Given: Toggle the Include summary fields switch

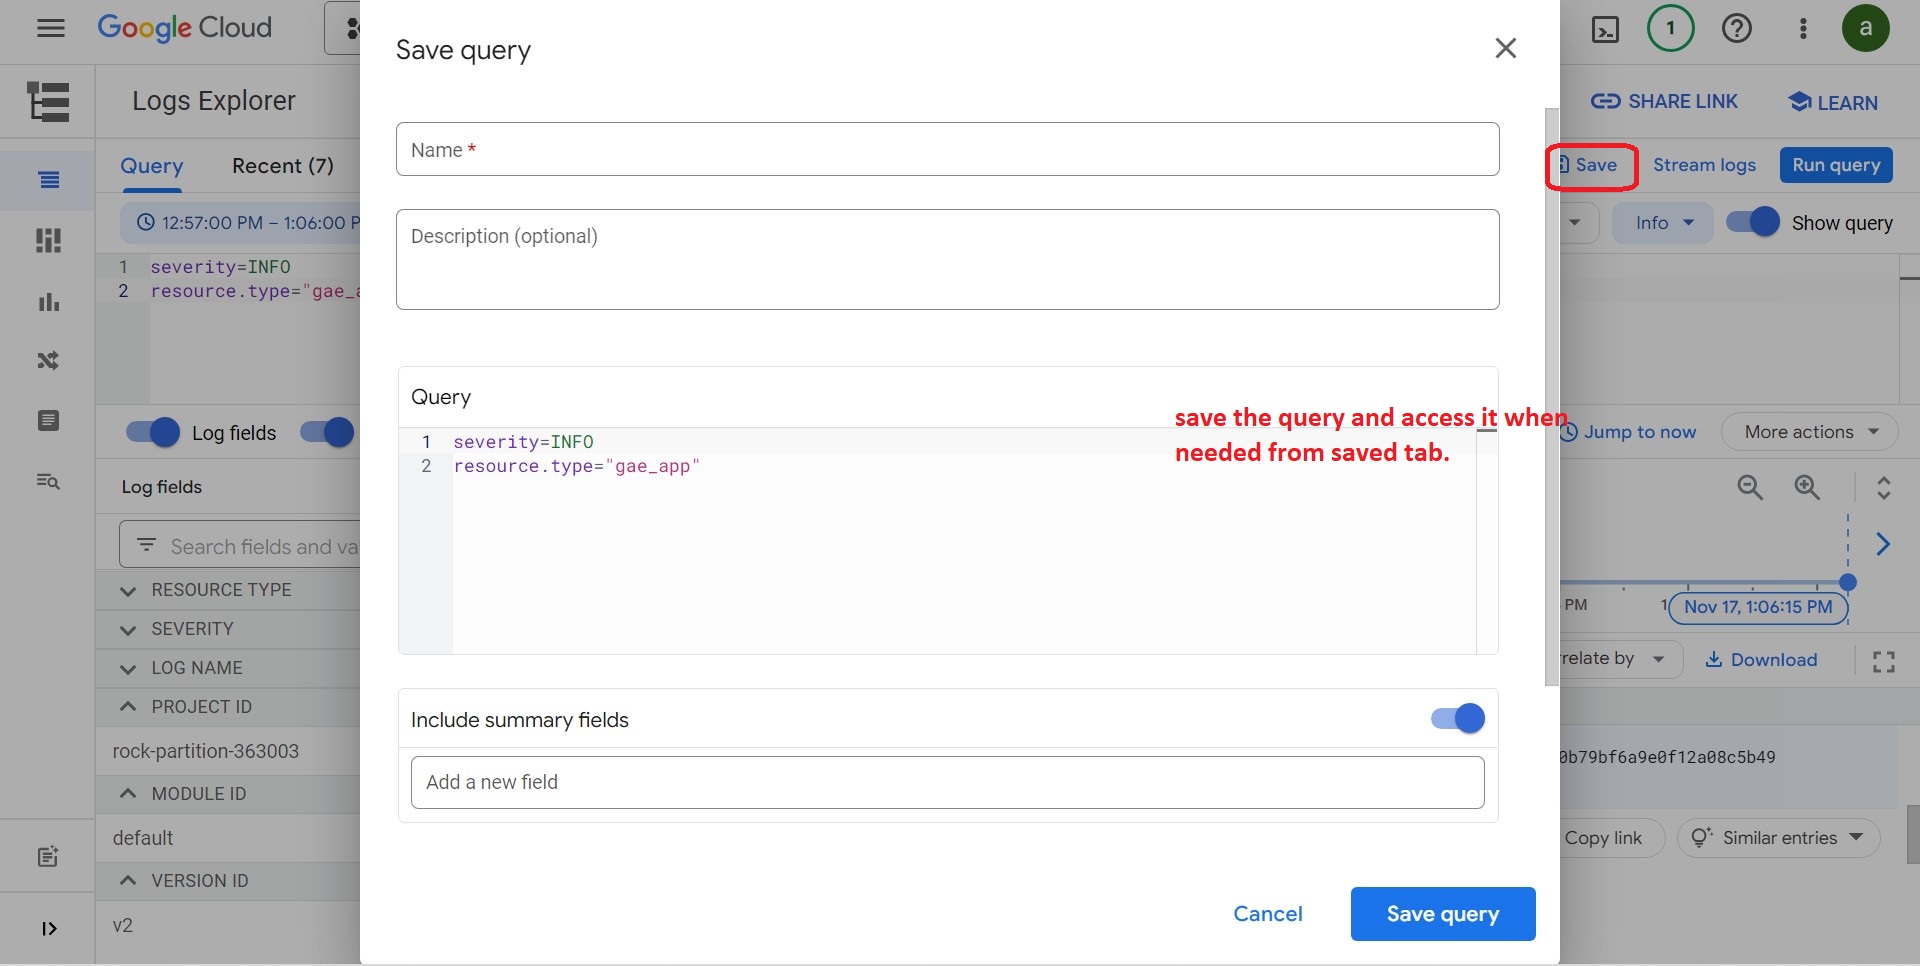Looking at the screenshot, I should [x=1458, y=719].
